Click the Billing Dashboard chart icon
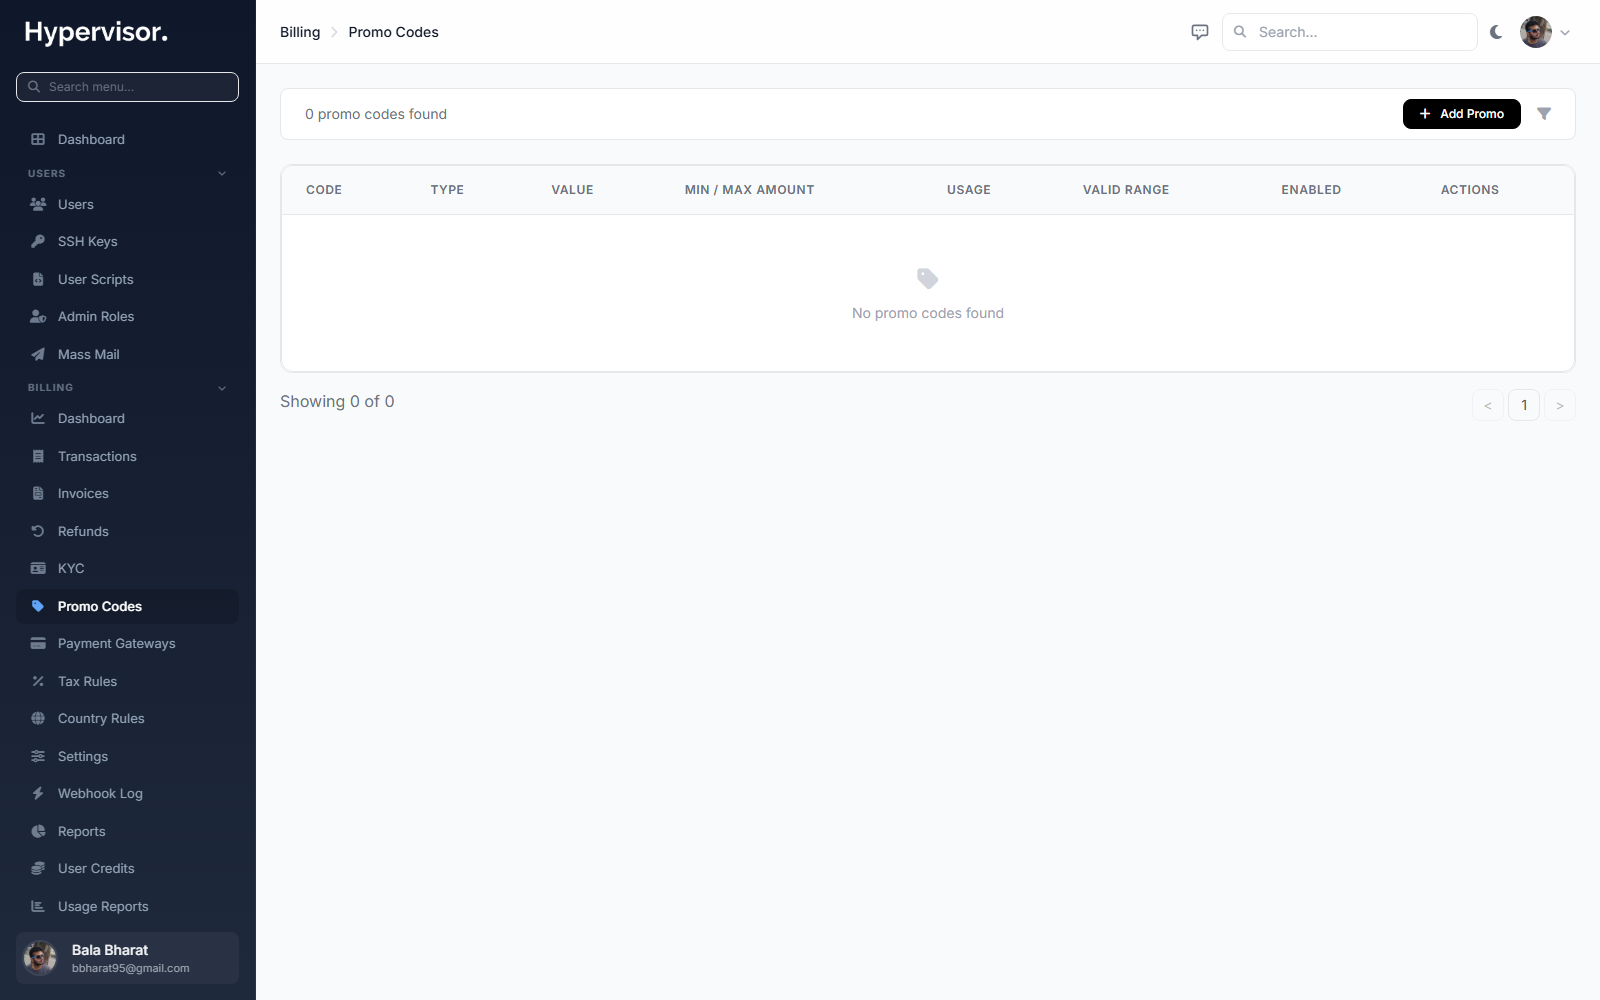This screenshot has width=1600, height=1000. [38, 418]
